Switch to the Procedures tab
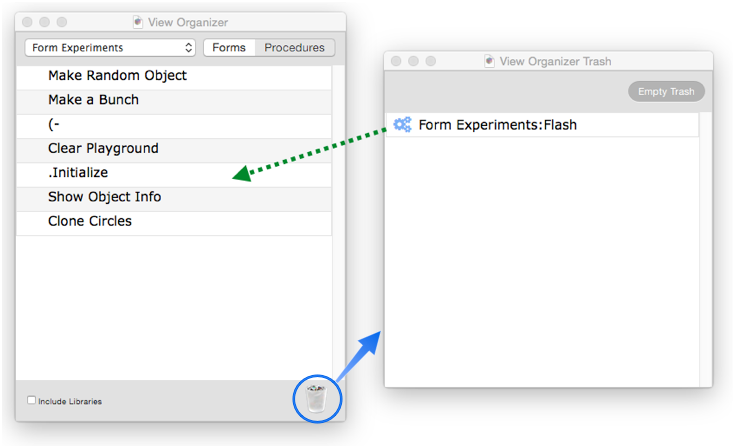The image size is (735, 448). 294,47
